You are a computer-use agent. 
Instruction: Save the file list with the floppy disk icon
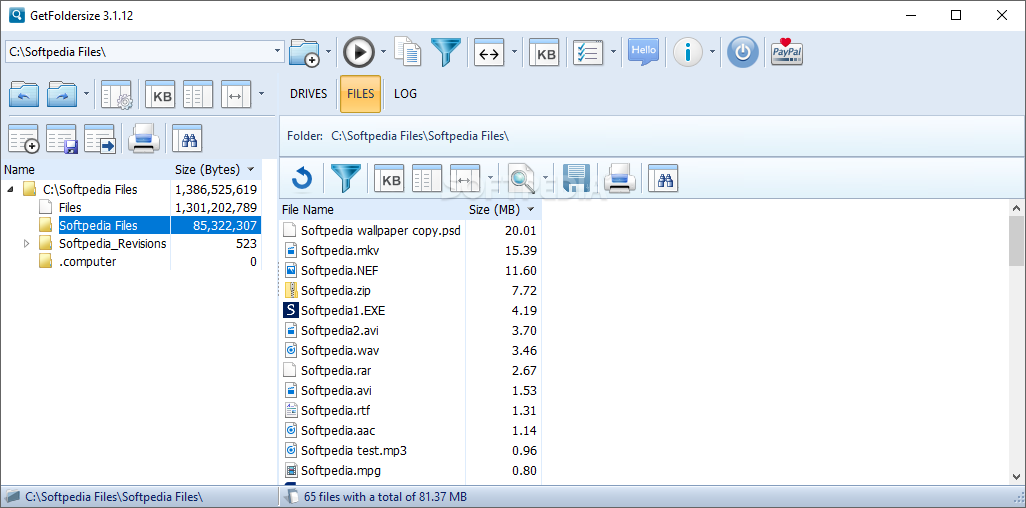pyautogui.click(x=576, y=178)
